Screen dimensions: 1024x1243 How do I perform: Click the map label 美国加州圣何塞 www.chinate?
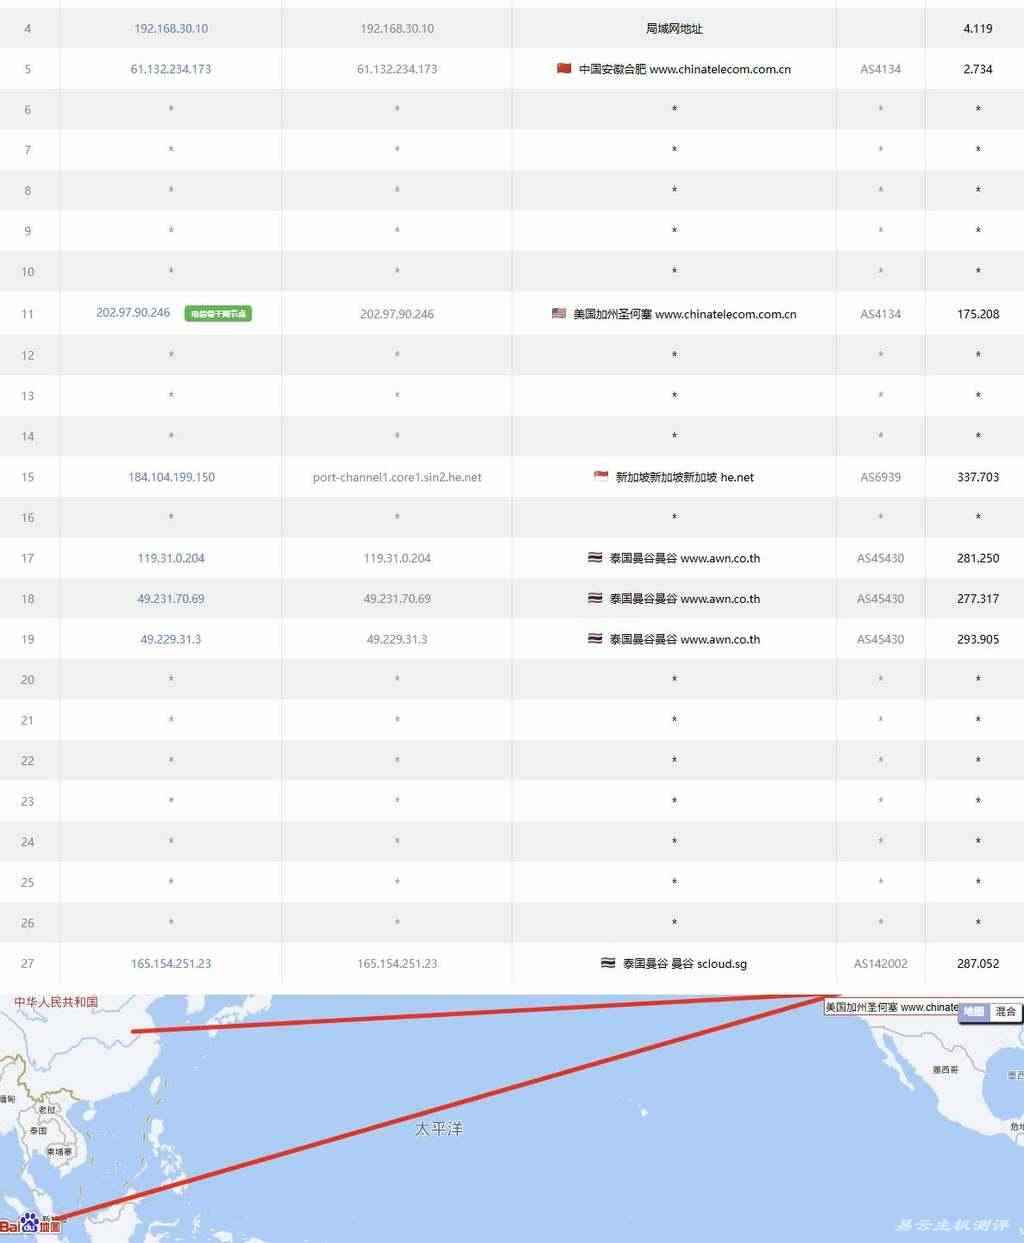891,1007
